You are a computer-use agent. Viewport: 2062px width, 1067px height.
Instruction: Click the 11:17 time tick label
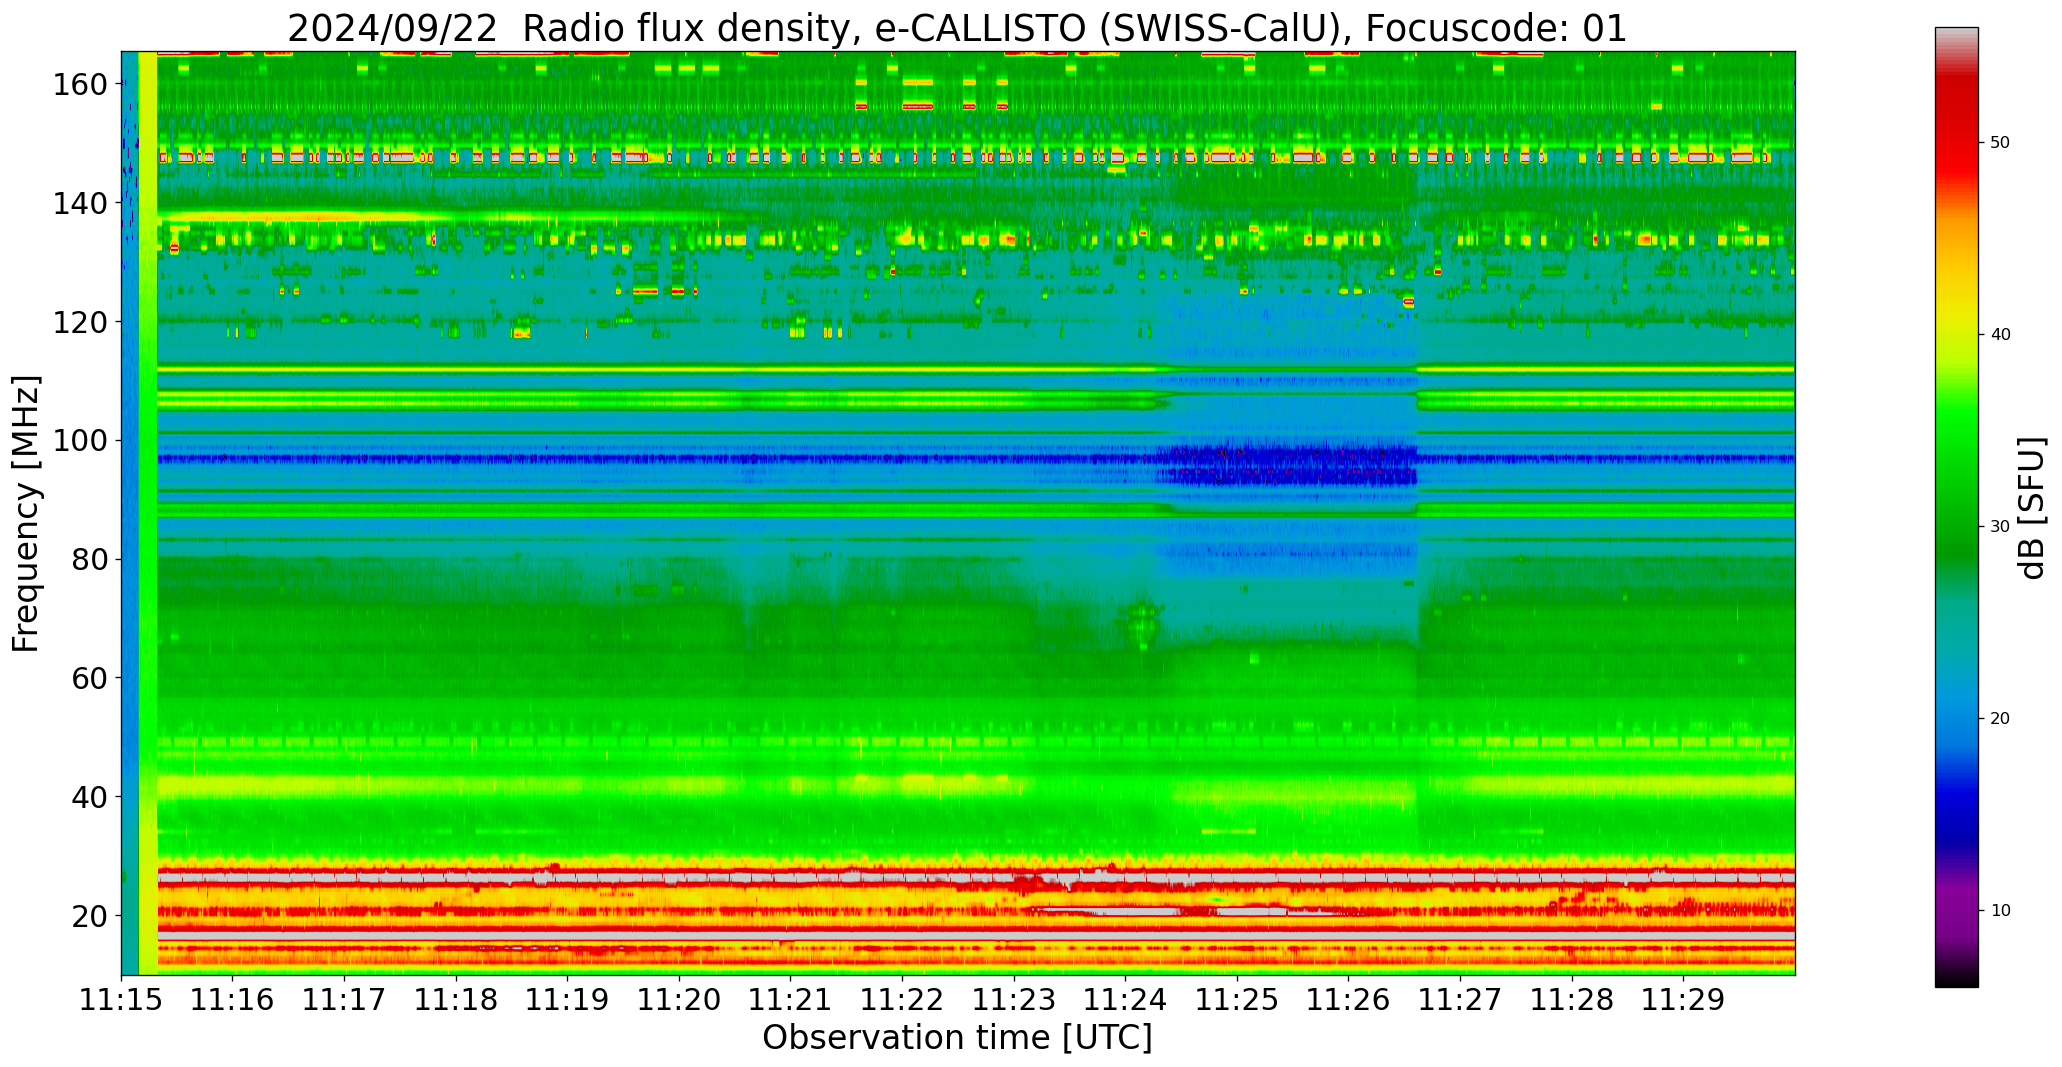click(x=345, y=1000)
